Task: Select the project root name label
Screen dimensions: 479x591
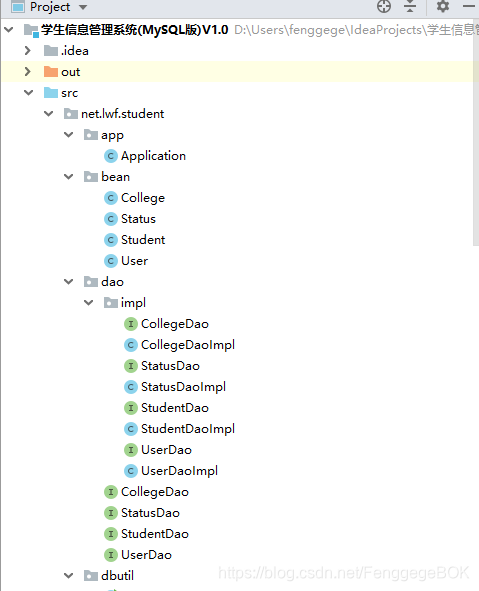Action: pos(135,30)
